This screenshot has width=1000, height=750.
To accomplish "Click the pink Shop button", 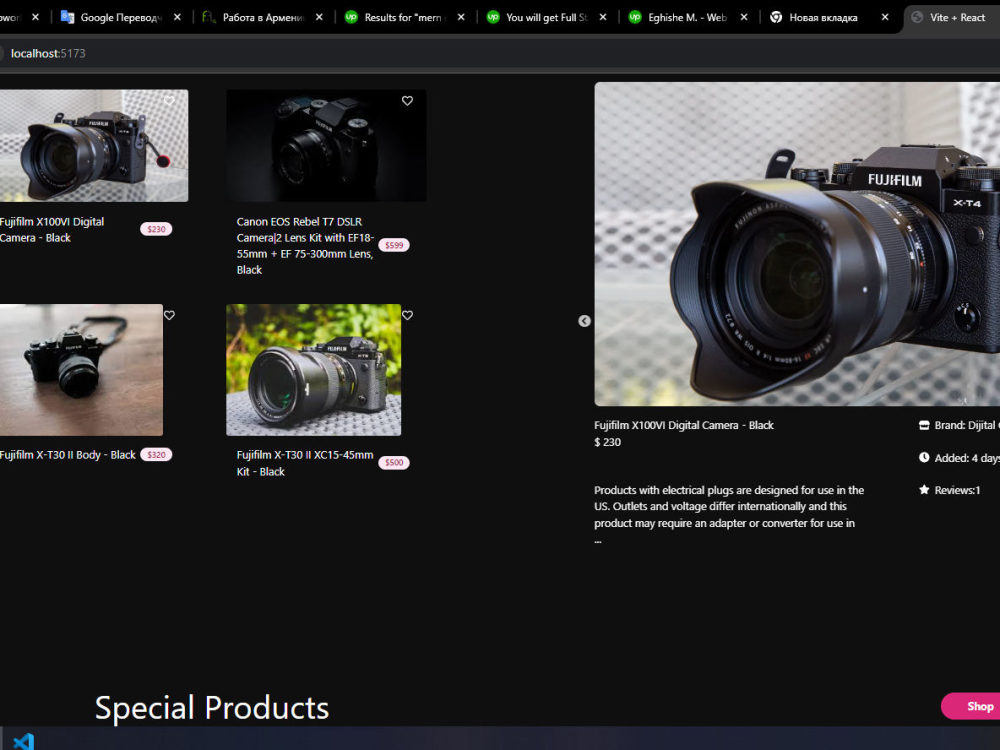I will pos(971,706).
